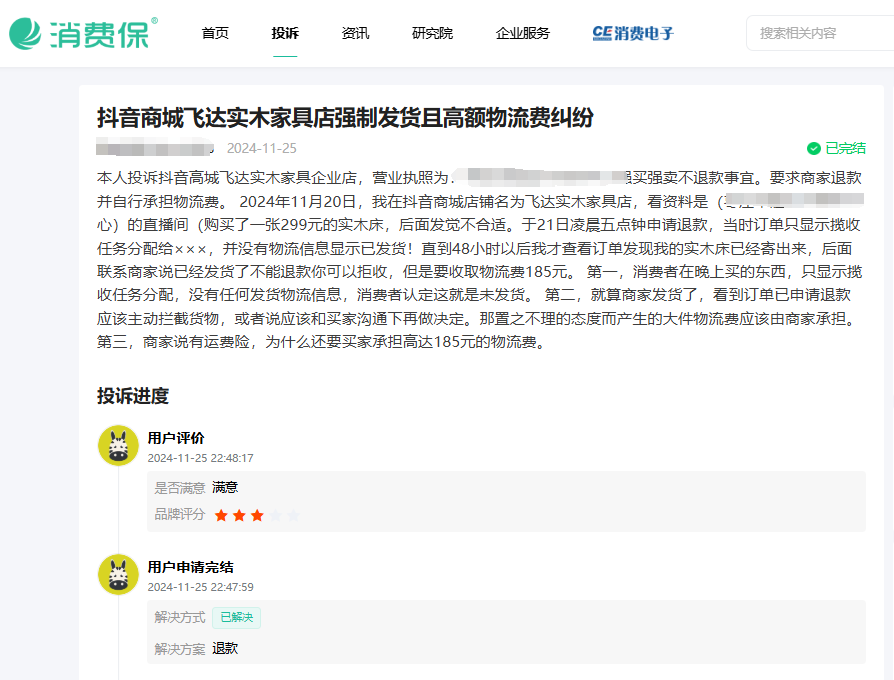Screen dimensions: 894x680
Task: Click the date 2024-11-25 under the title
Action: point(262,148)
